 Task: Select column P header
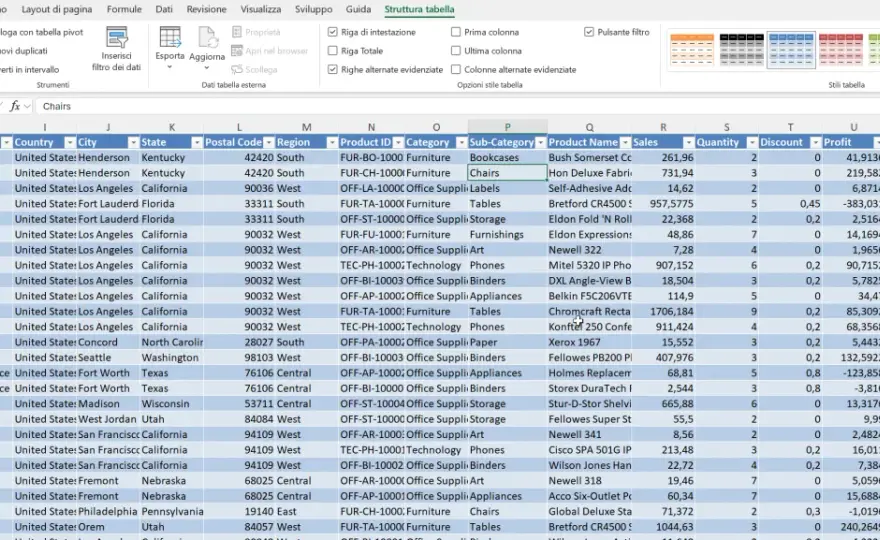coord(507,127)
